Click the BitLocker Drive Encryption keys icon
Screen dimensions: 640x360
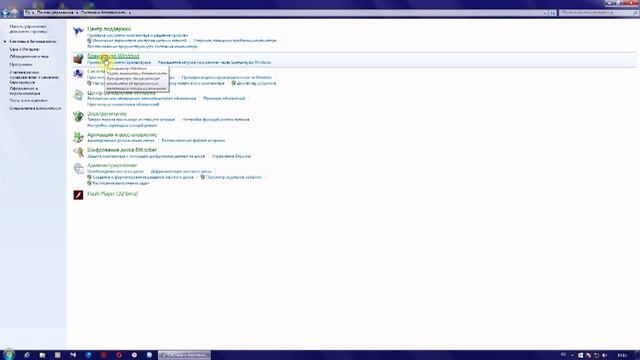coord(78,152)
